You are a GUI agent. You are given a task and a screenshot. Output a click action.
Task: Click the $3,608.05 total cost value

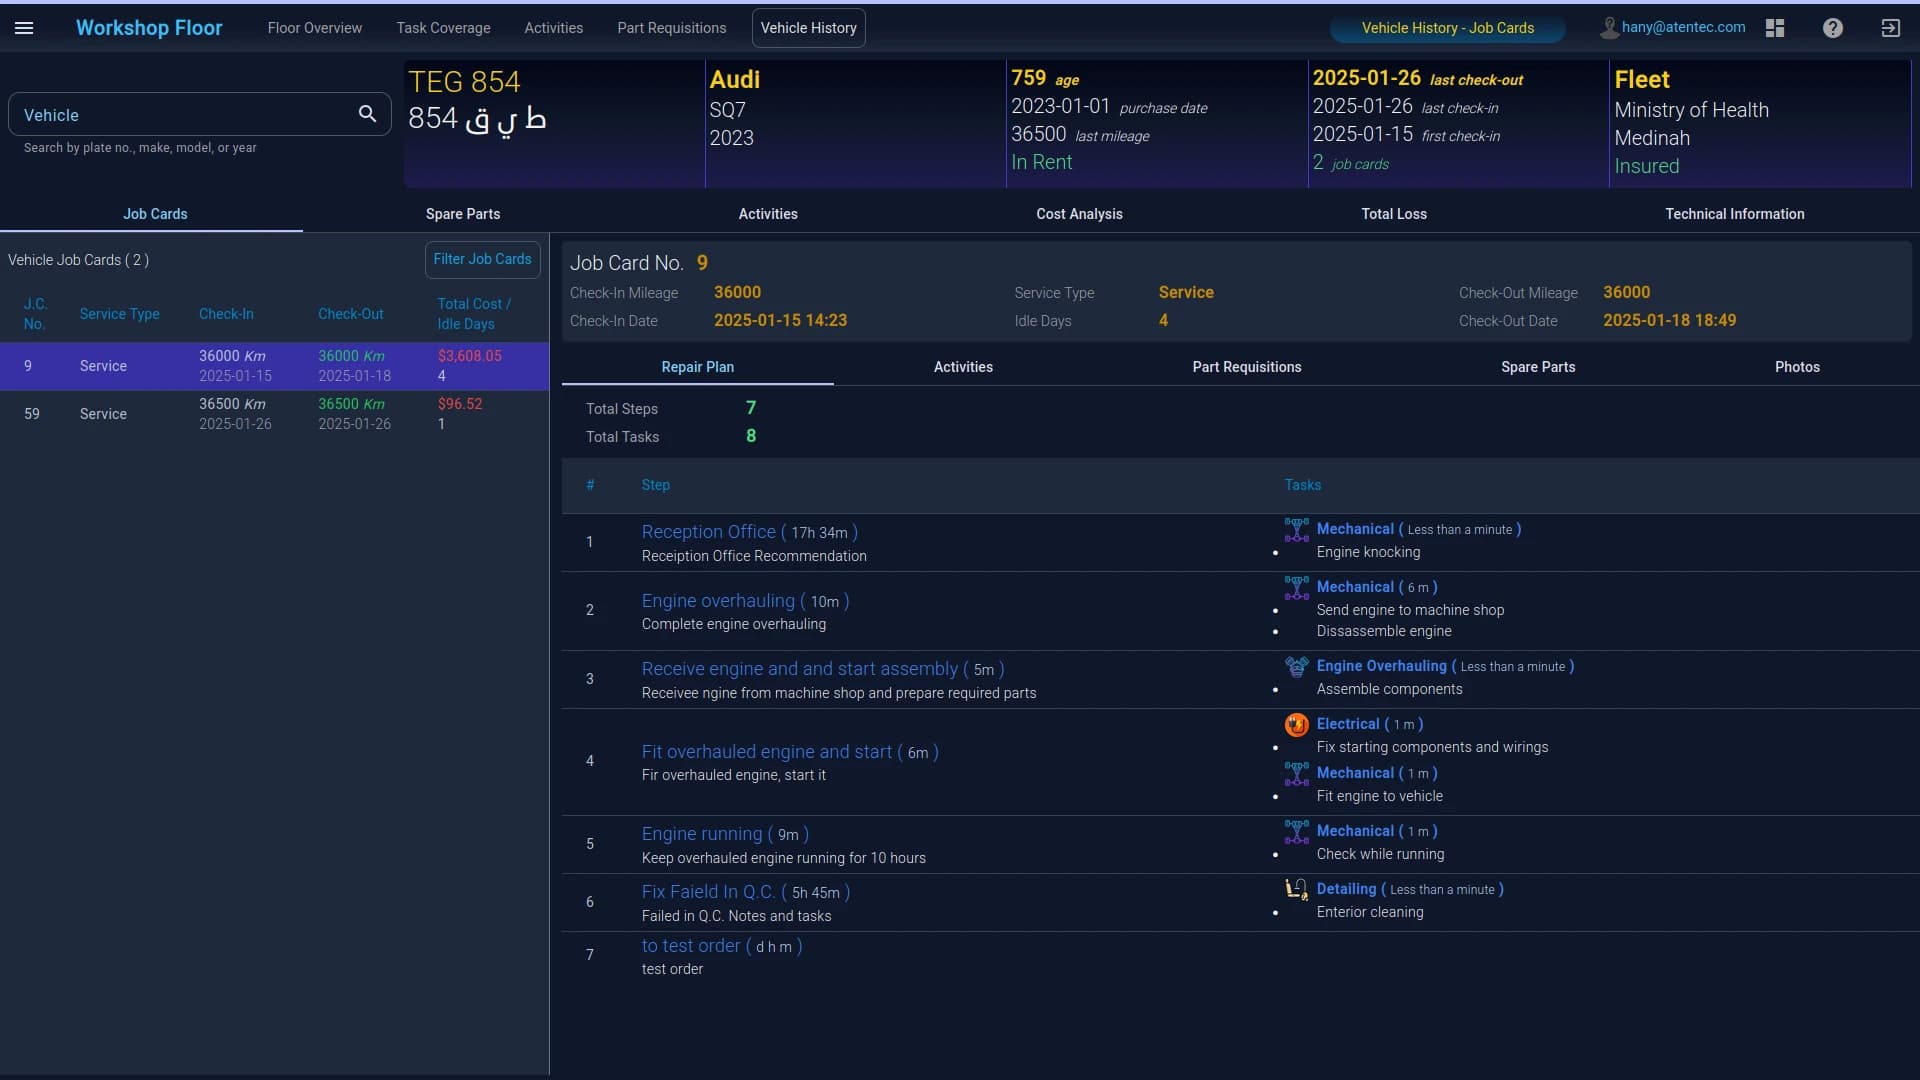tap(469, 356)
